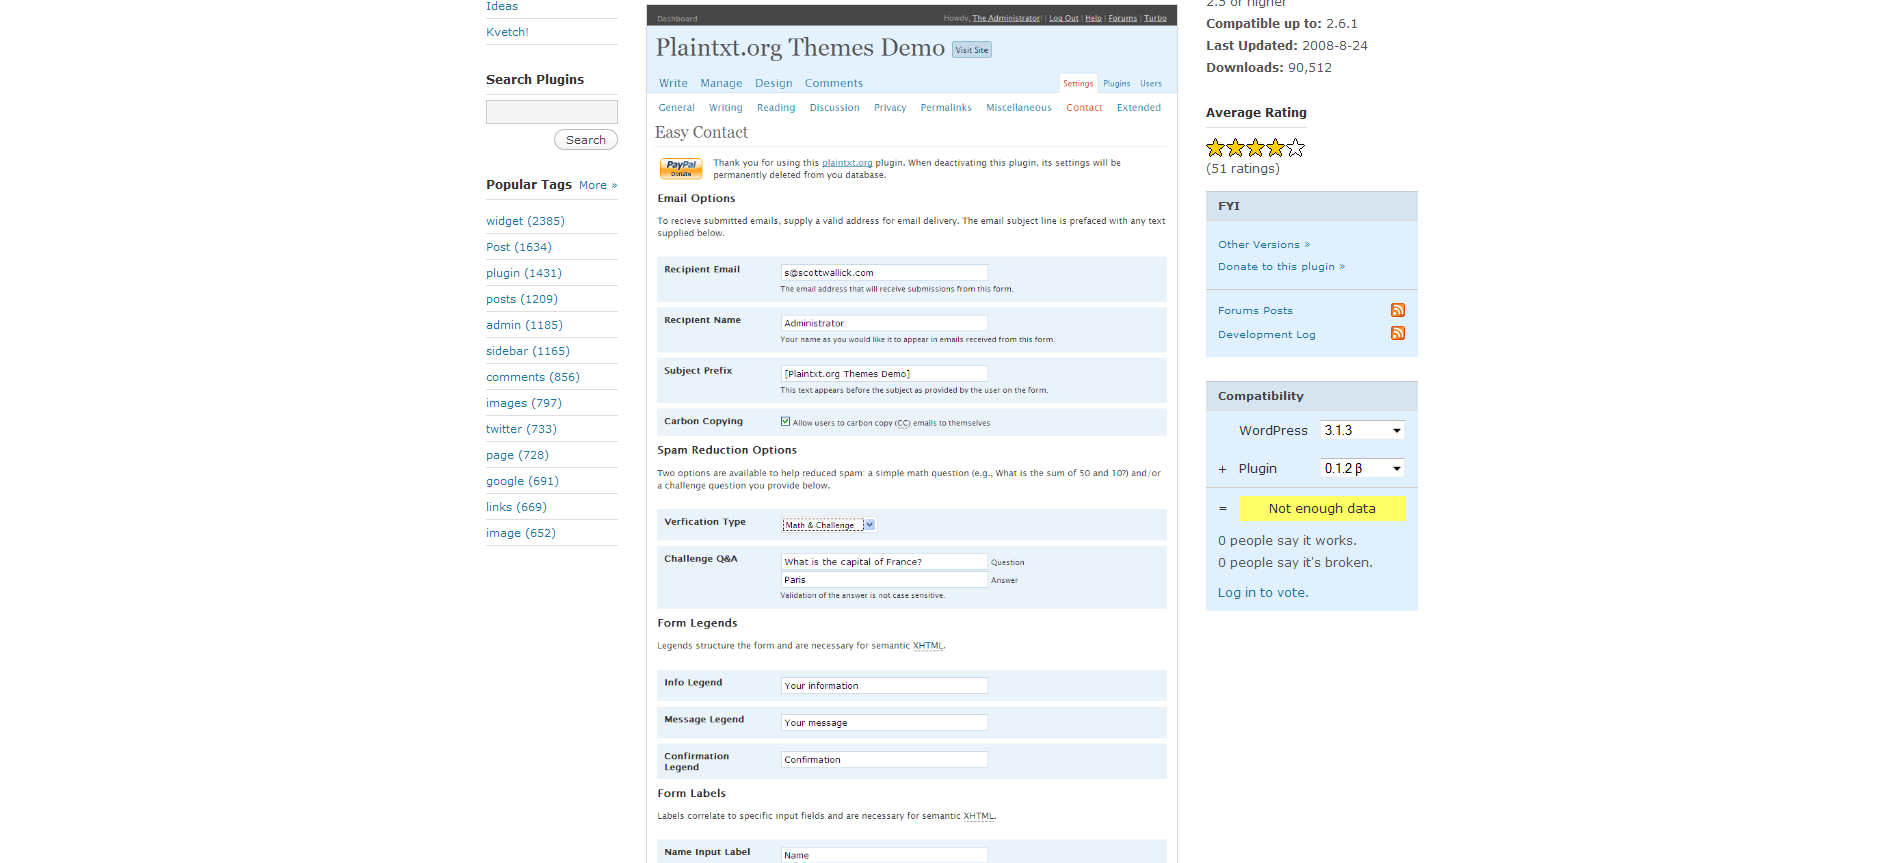This screenshot has width=1903, height=863.
Task: Open the Plugins tab
Action: coord(1117,83)
